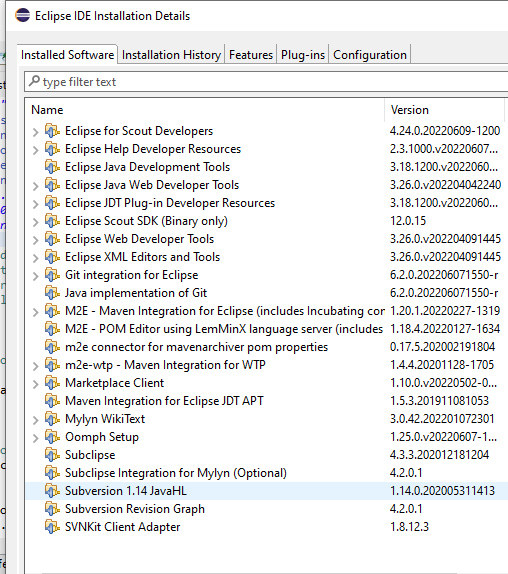Open the Features tab
This screenshot has width=508, height=574.
point(251,55)
